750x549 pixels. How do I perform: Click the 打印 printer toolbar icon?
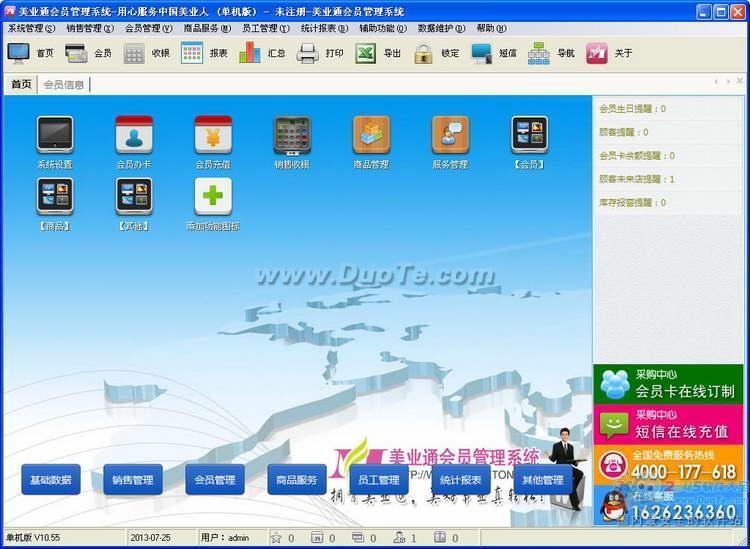(x=308, y=53)
